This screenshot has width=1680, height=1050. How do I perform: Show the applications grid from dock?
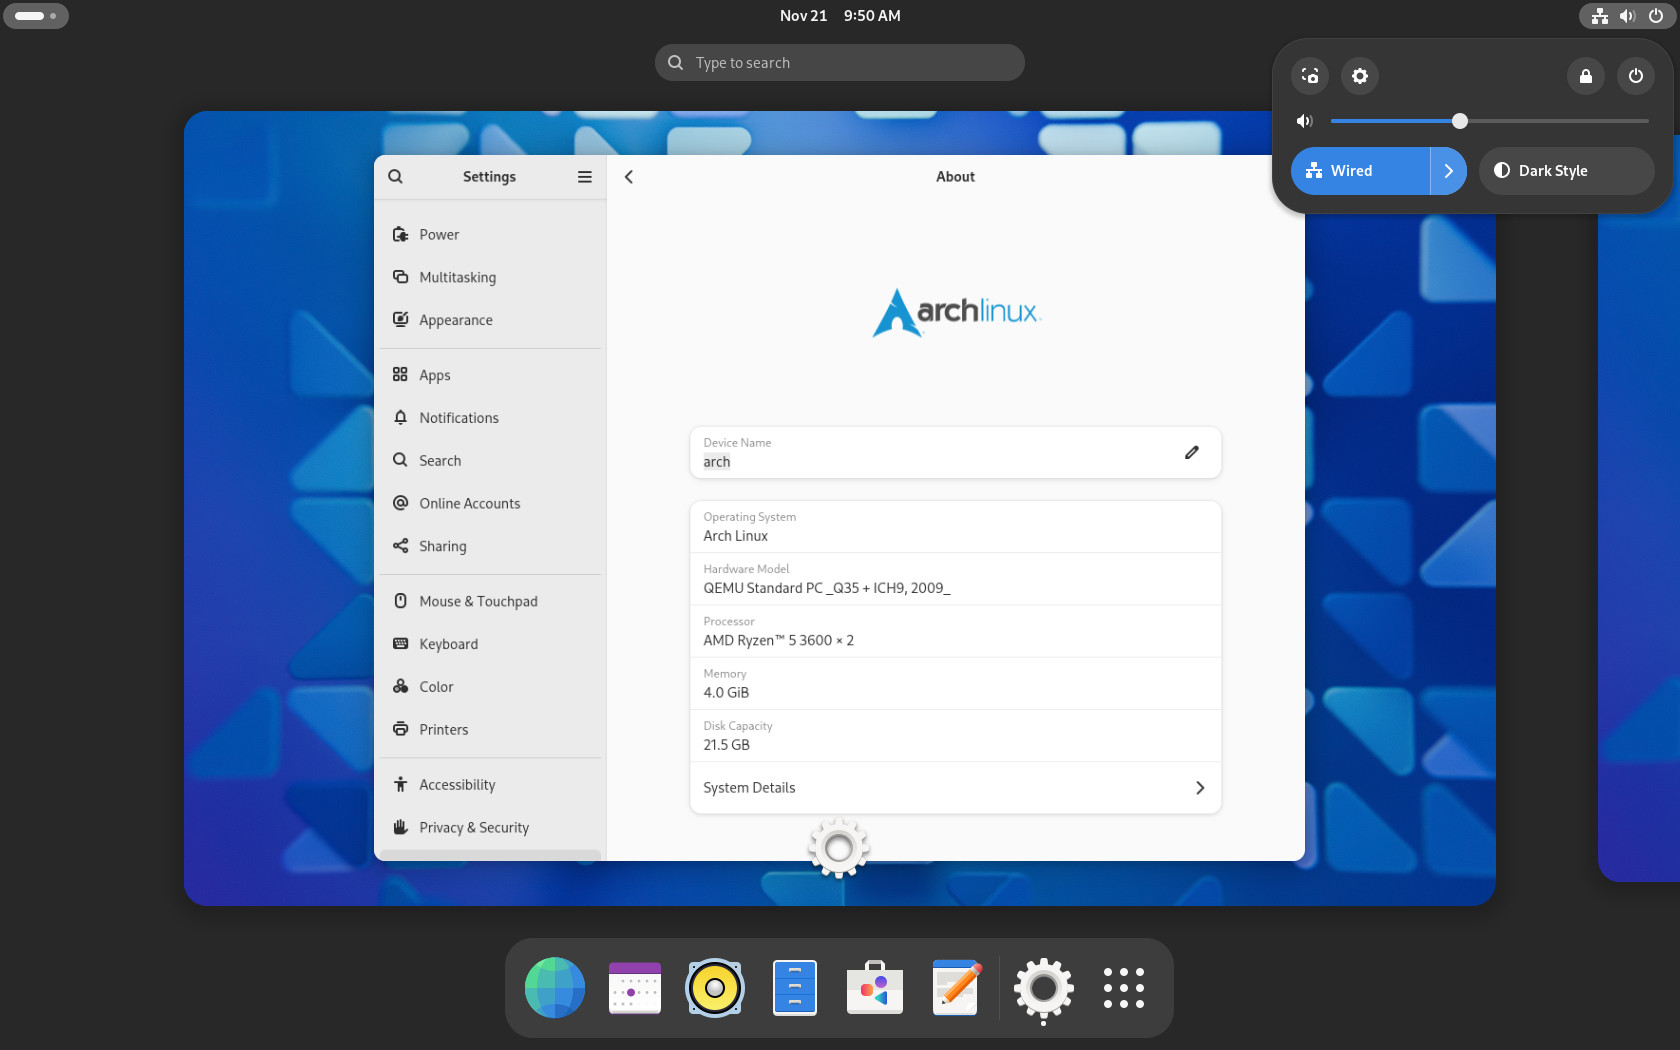tap(1123, 988)
